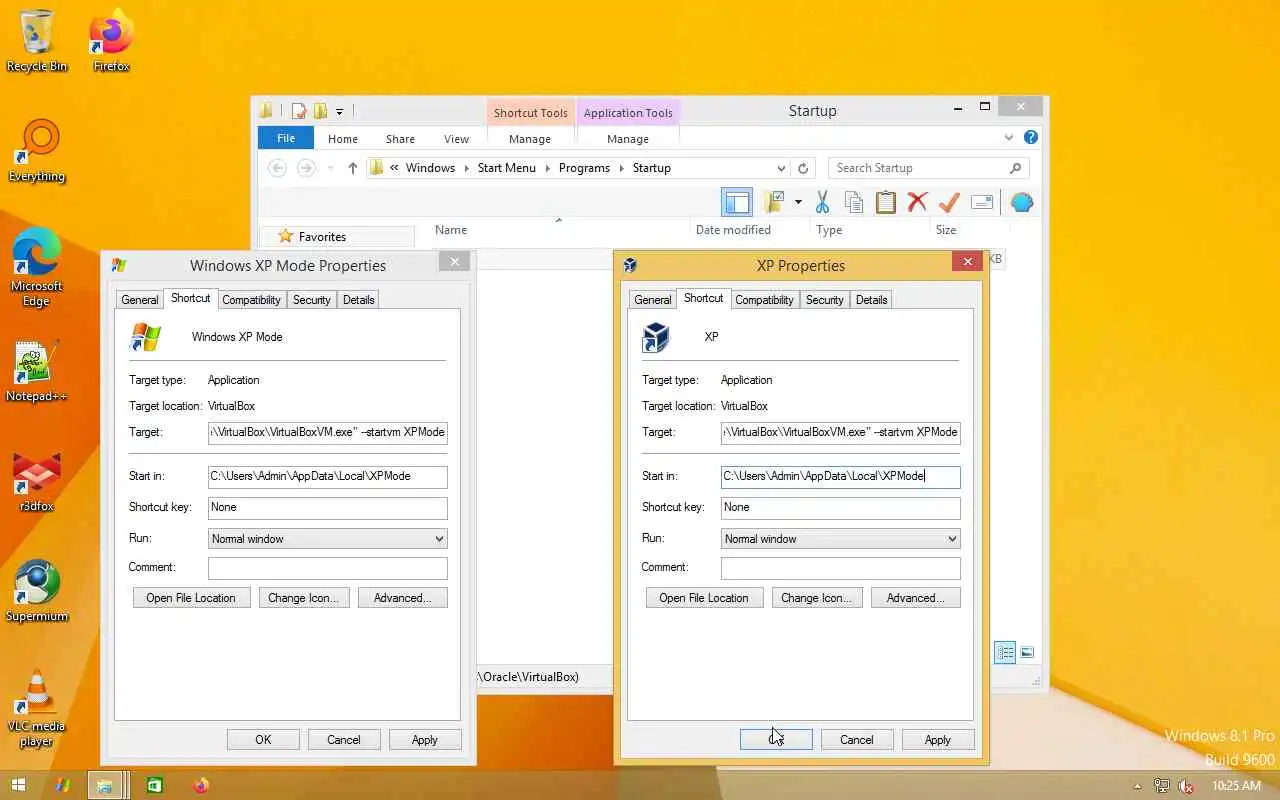The image size is (1280, 800).
Task: Show hidden tray icons arrow
Action: [1136, 786]
